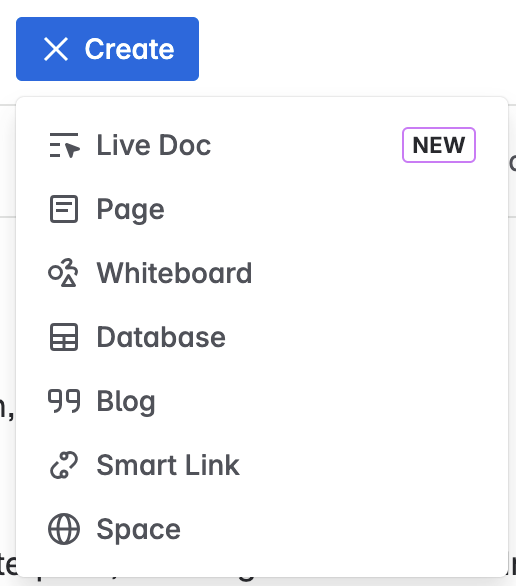The width and height of the screenshot is (516, 586).
Task: Click the Database table icon
Action: [x=64, y=337]
